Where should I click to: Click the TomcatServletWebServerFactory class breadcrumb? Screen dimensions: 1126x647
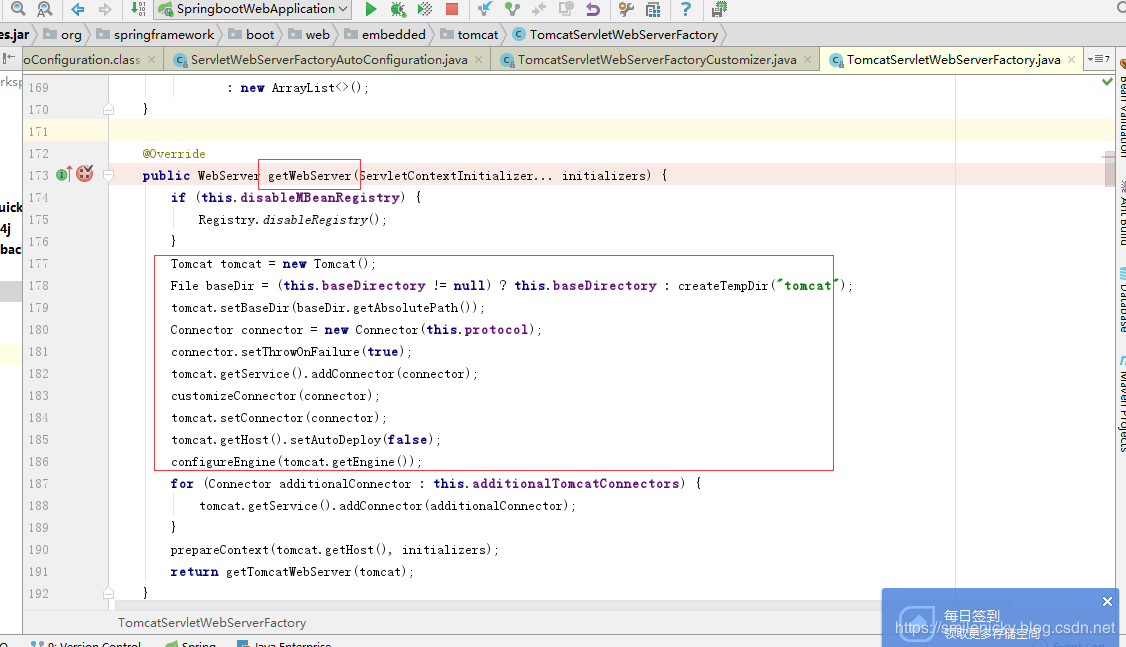[x=615, y=34]
